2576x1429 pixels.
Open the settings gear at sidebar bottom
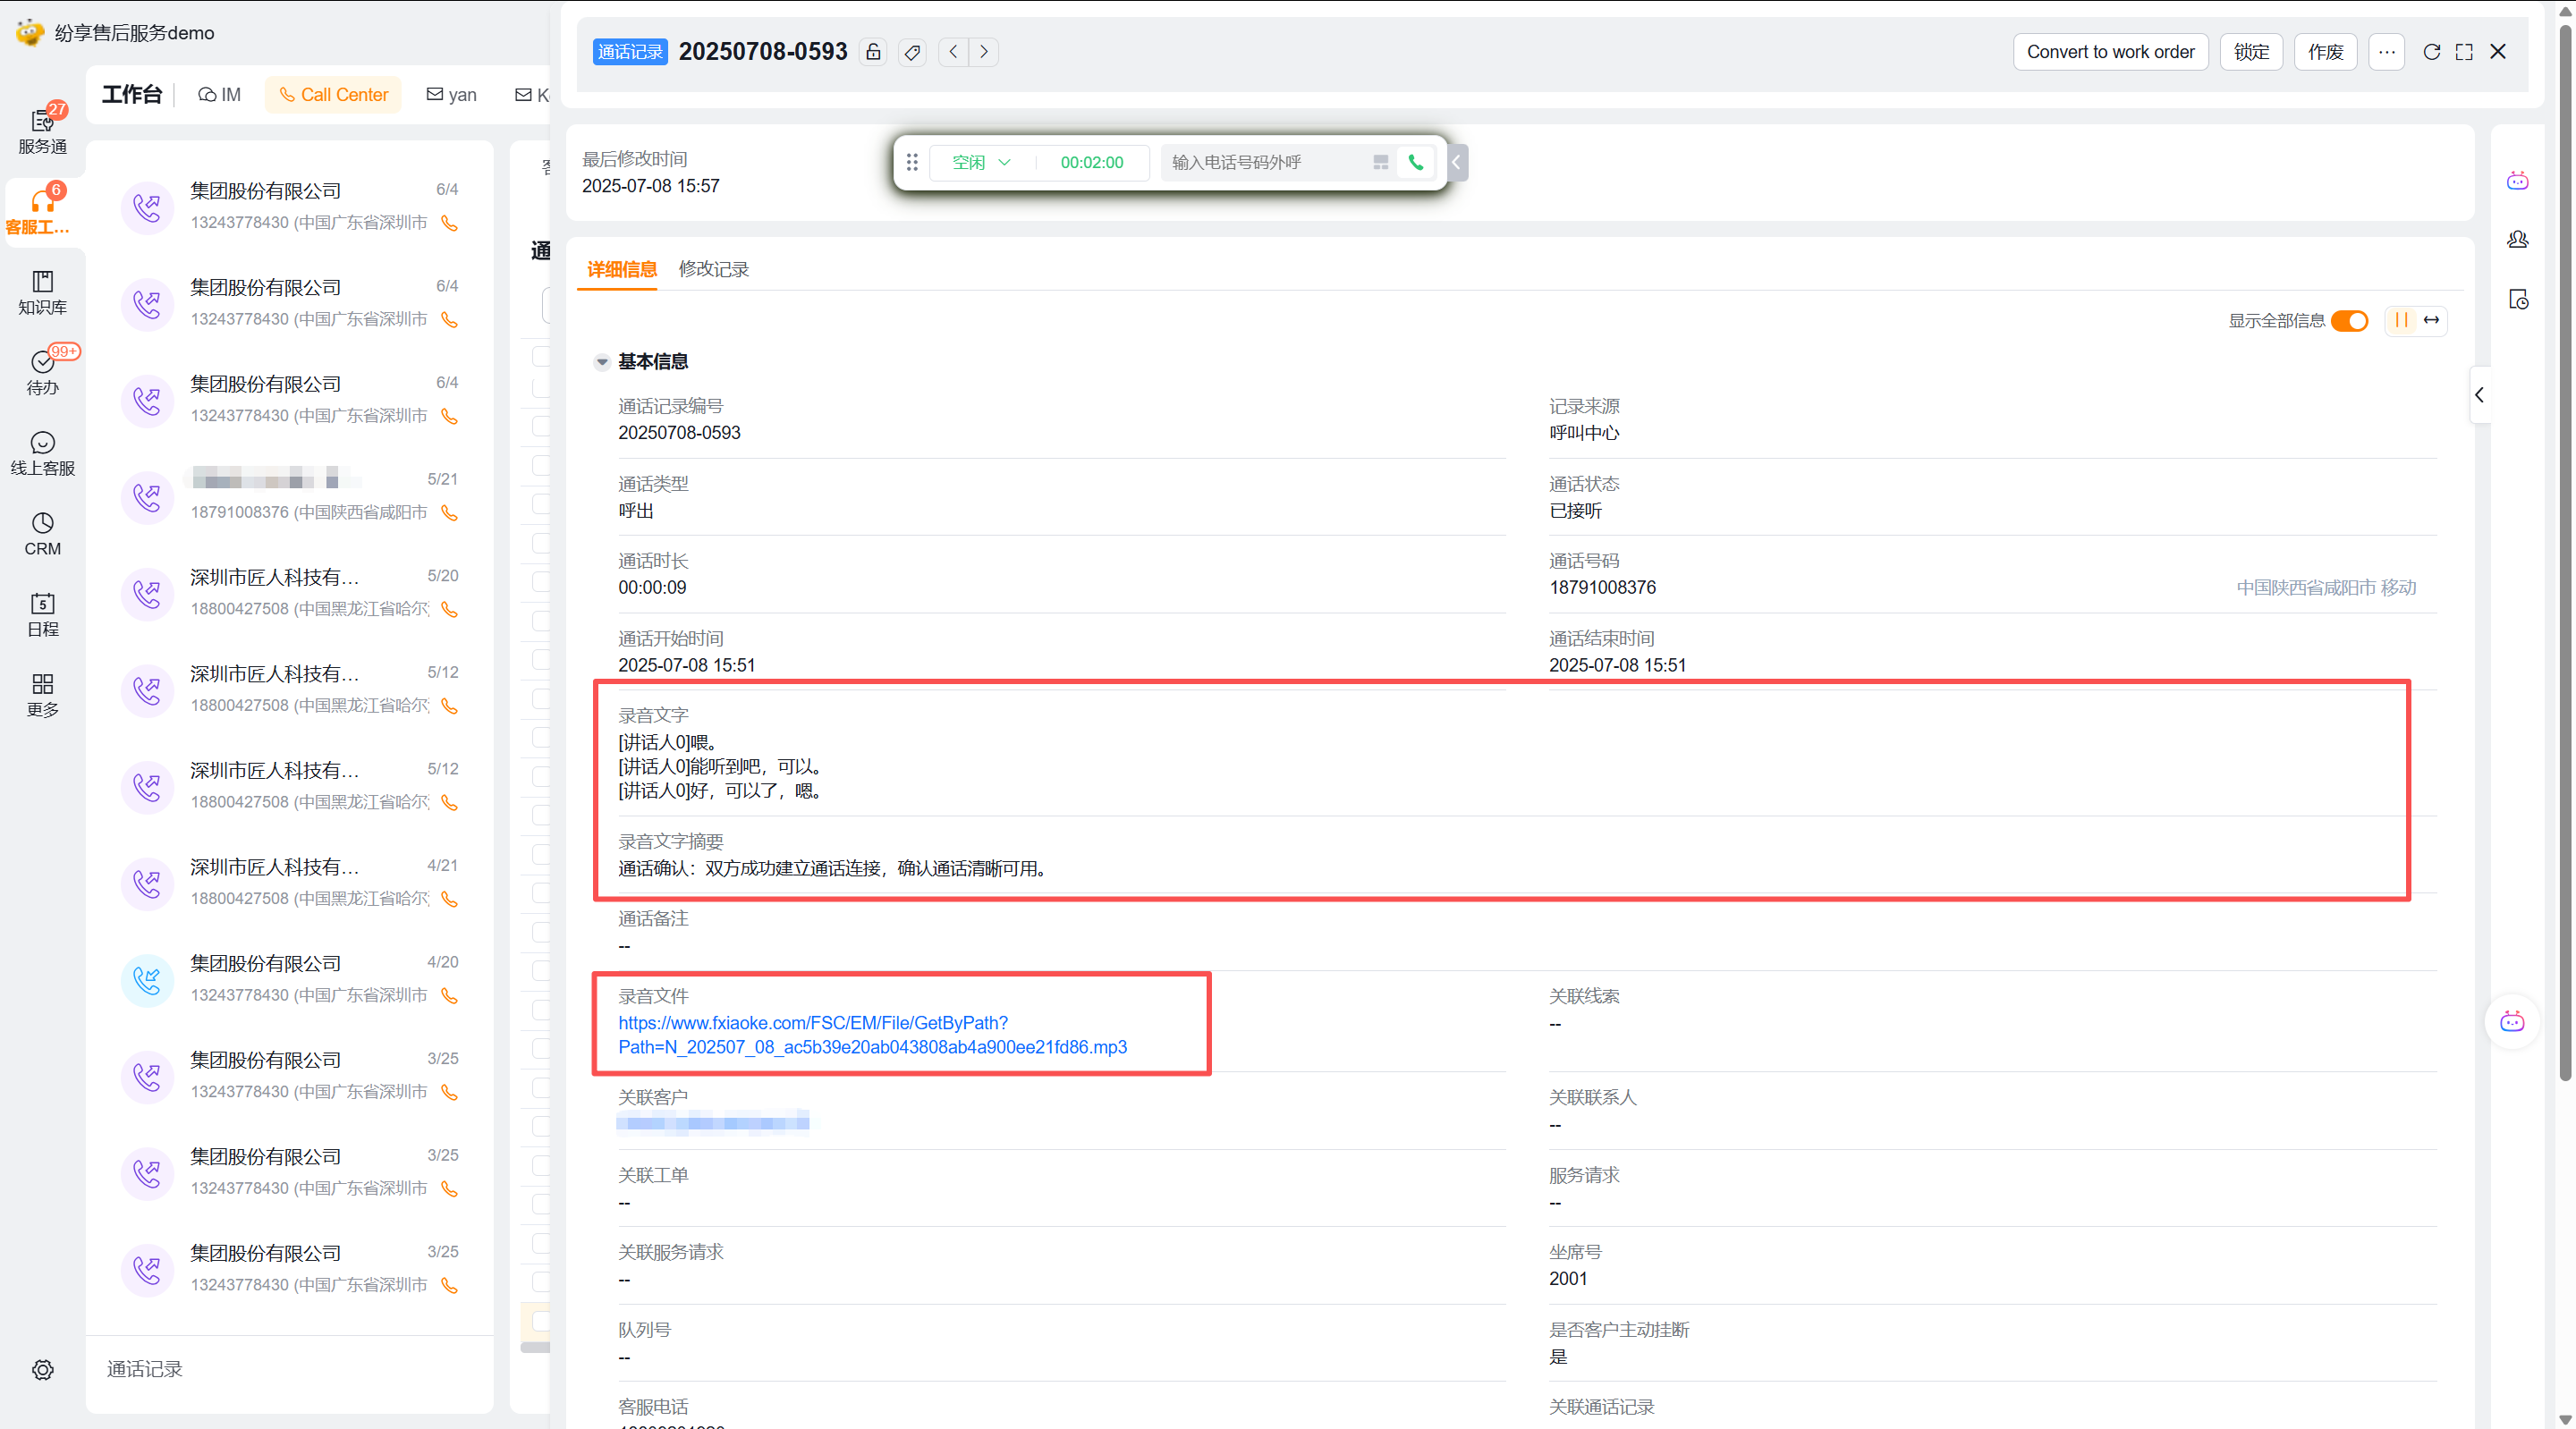tap(42, 1369)
